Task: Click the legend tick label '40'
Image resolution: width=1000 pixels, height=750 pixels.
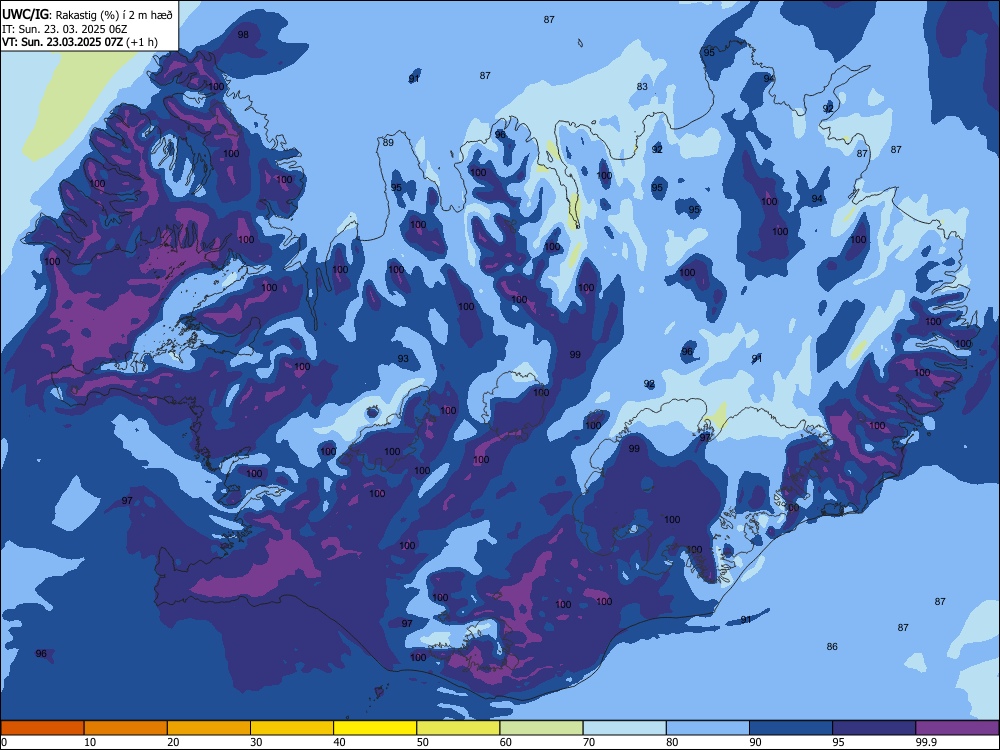Action: click(339, 742)
